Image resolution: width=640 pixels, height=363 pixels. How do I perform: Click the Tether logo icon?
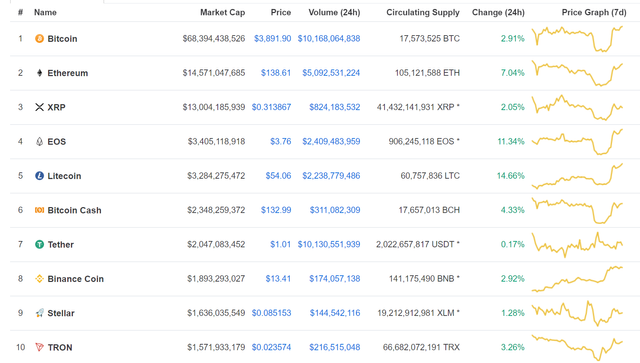tap(39, 245)
